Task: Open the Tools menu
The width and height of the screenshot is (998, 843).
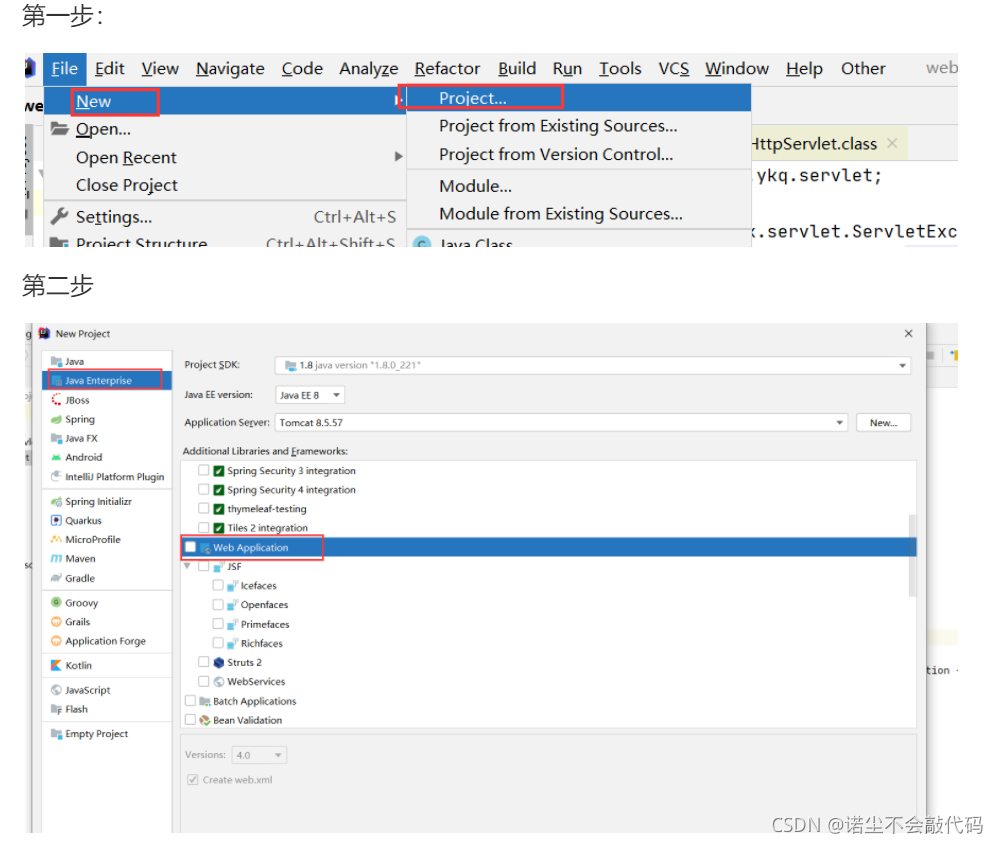Action: (620, 69)
